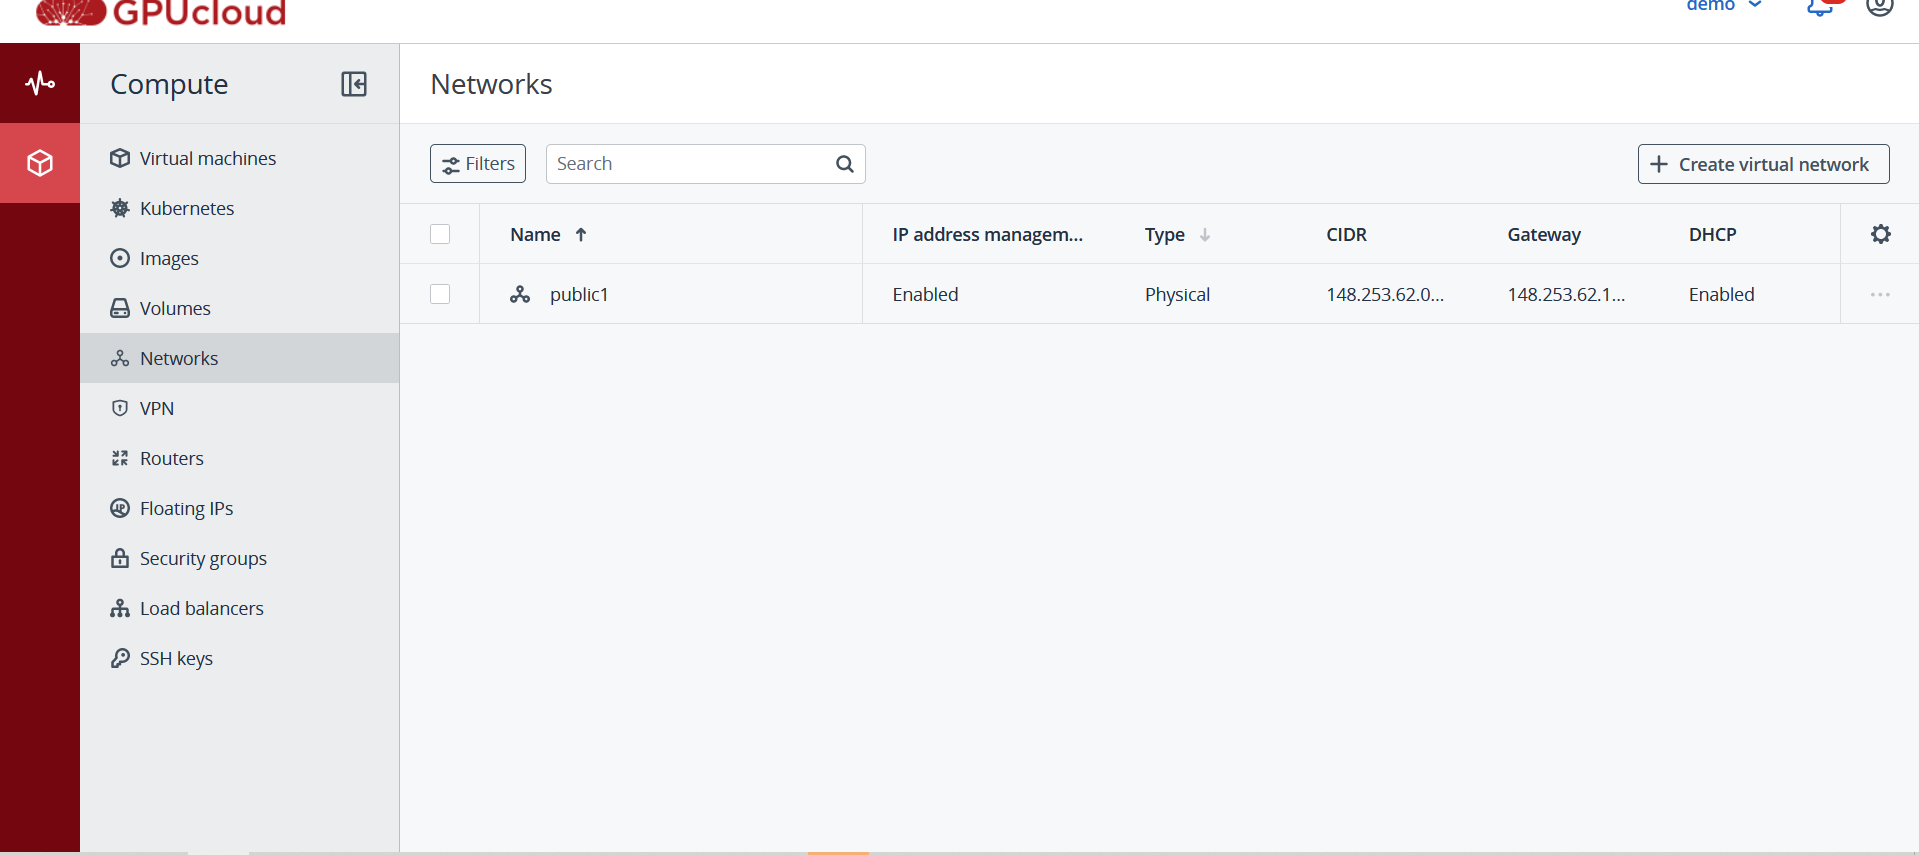Open Kubernetes section
This screenshot has height=855, width=1919.
coord(240,208)
